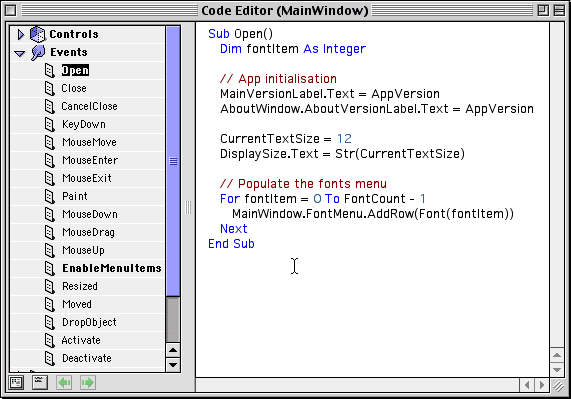Collapse the Events disclosure triangle
Image resolution: width=571 pixels, height=399 pixels.
20,54
